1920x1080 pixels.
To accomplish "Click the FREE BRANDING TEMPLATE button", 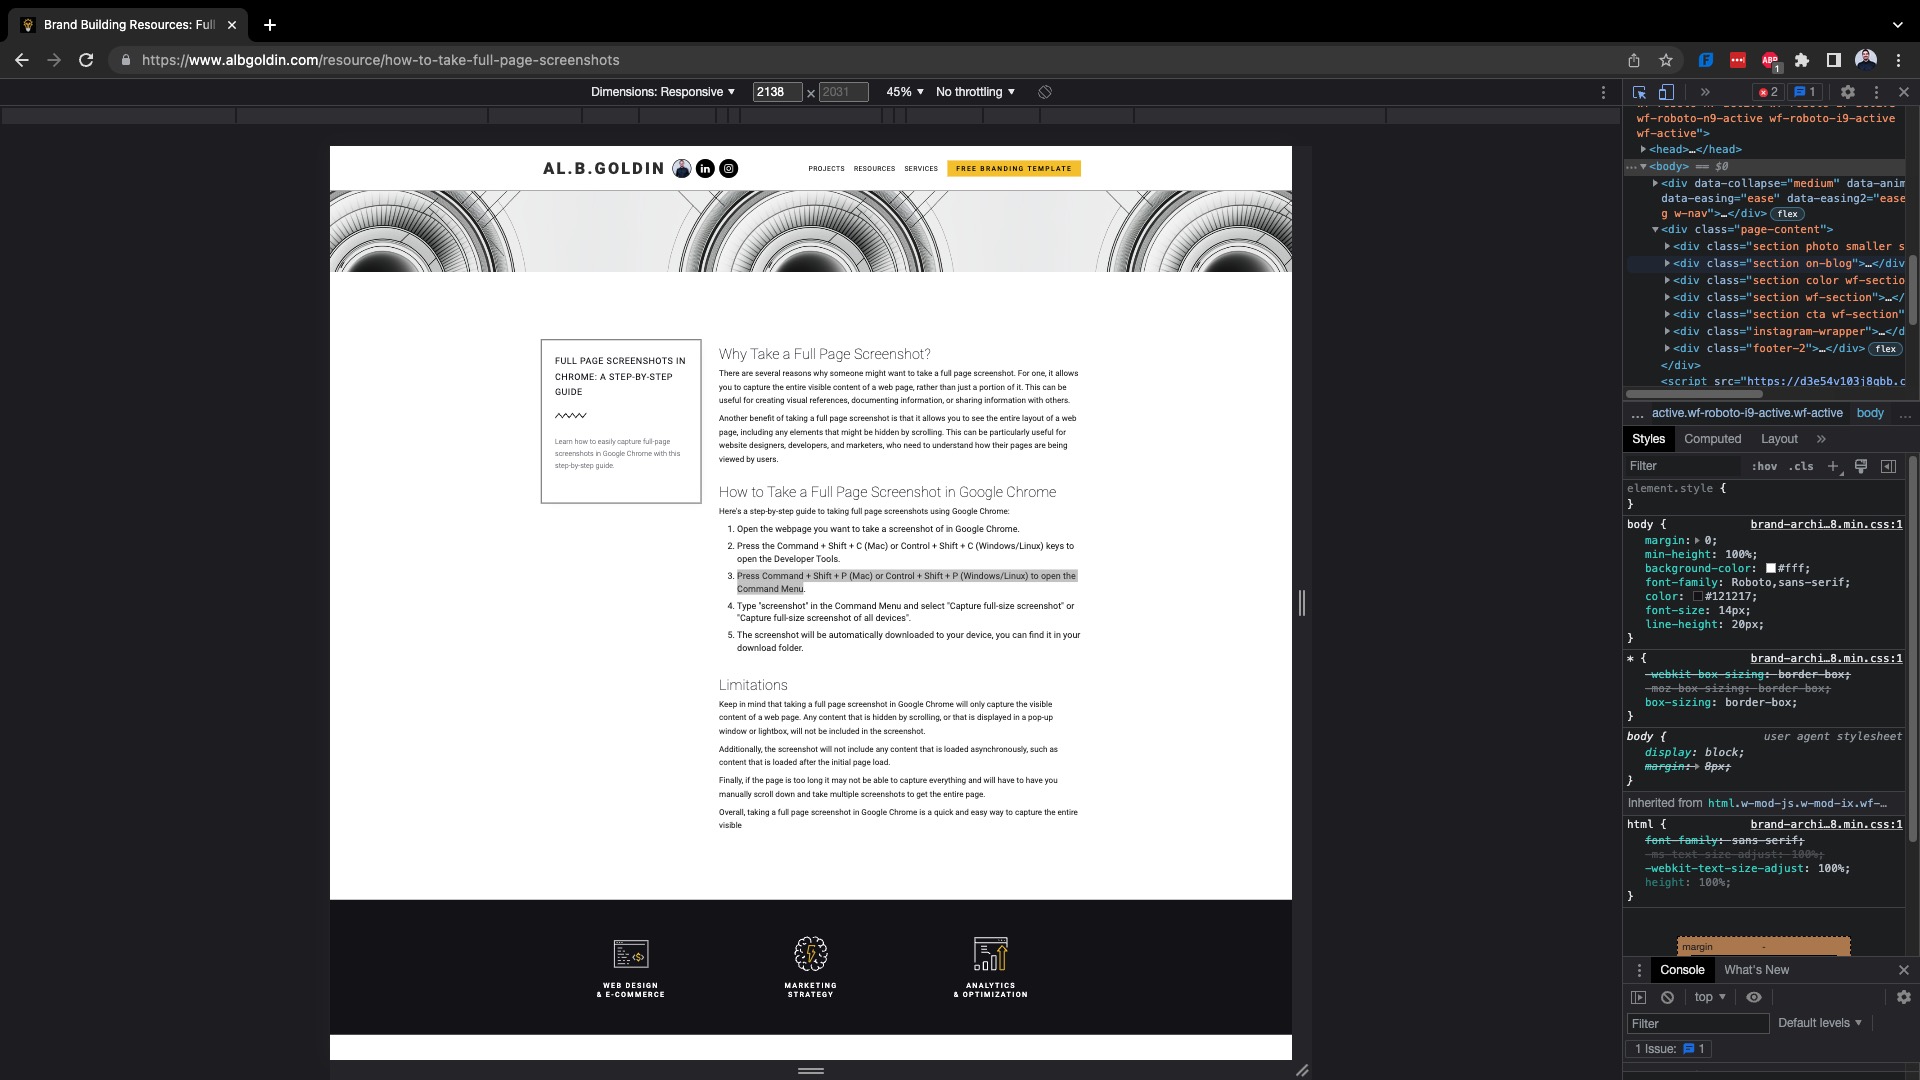I will coord(1014,168).
